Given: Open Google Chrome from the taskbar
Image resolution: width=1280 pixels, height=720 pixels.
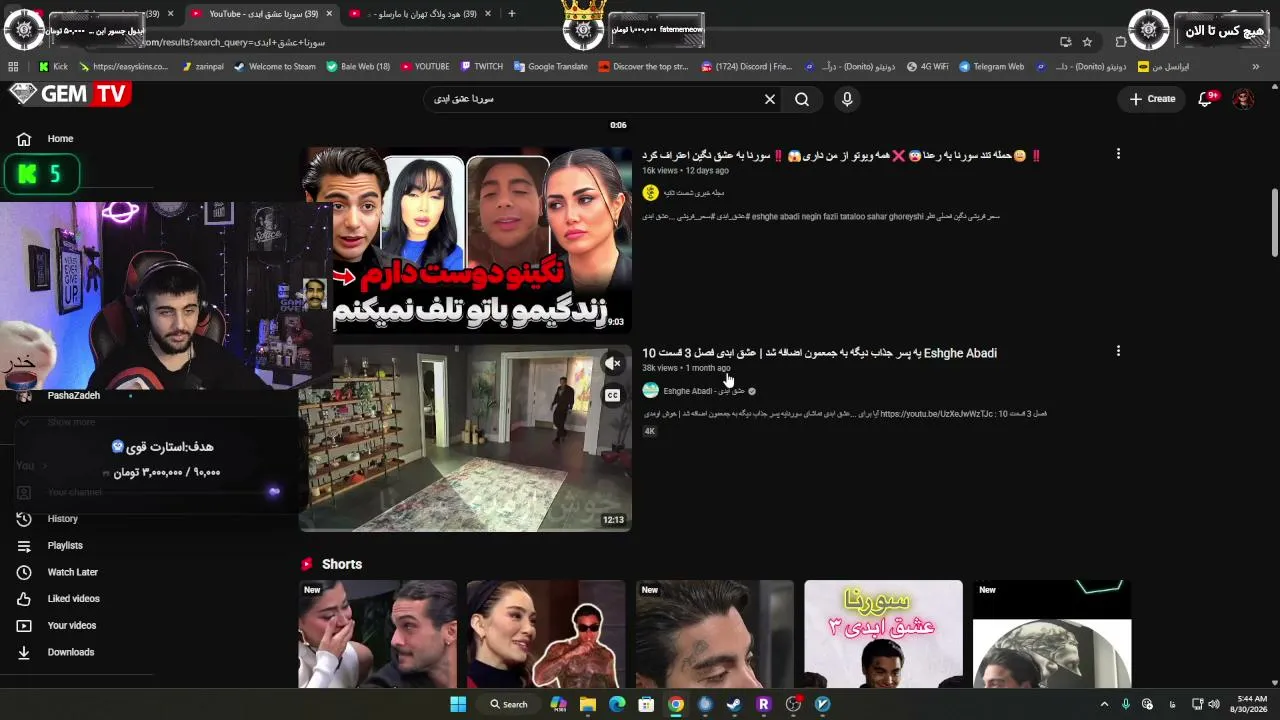Looking at the screenshot, I should [x=676, y=704].
